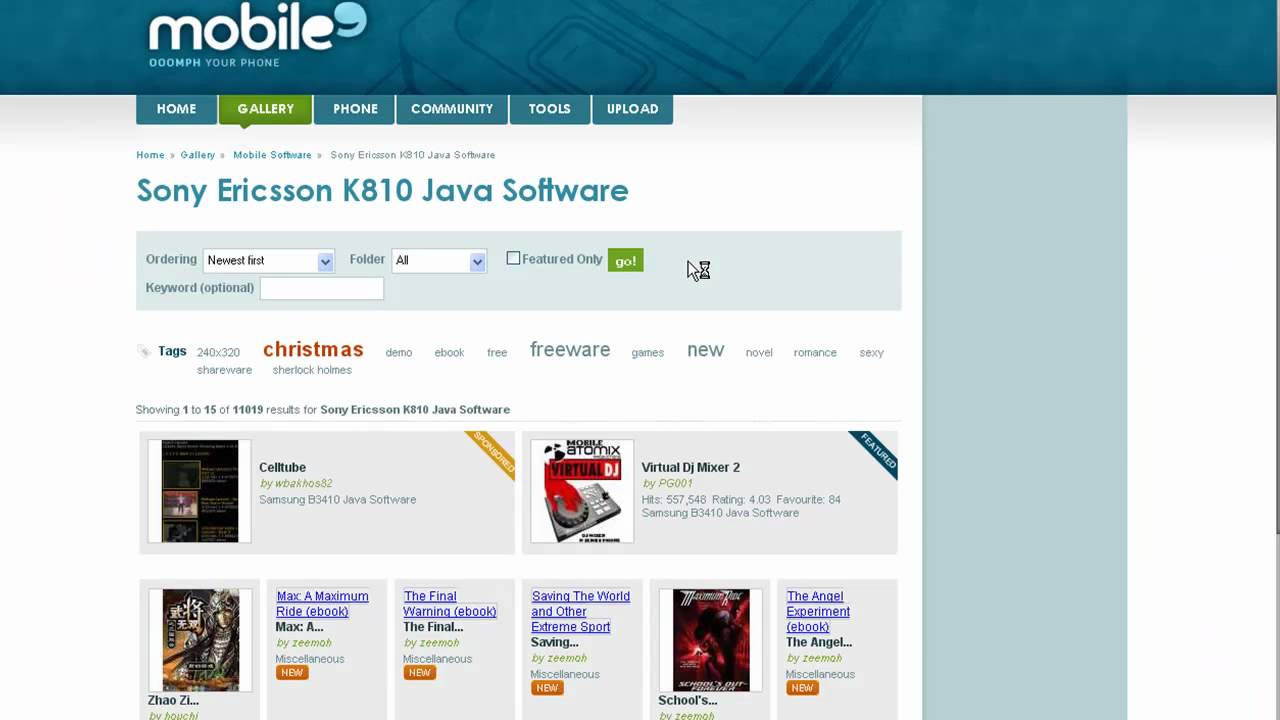Open the GALLERY nav tab
Viewport: 1280px width, 720px height.
click(x=265, y=109)
